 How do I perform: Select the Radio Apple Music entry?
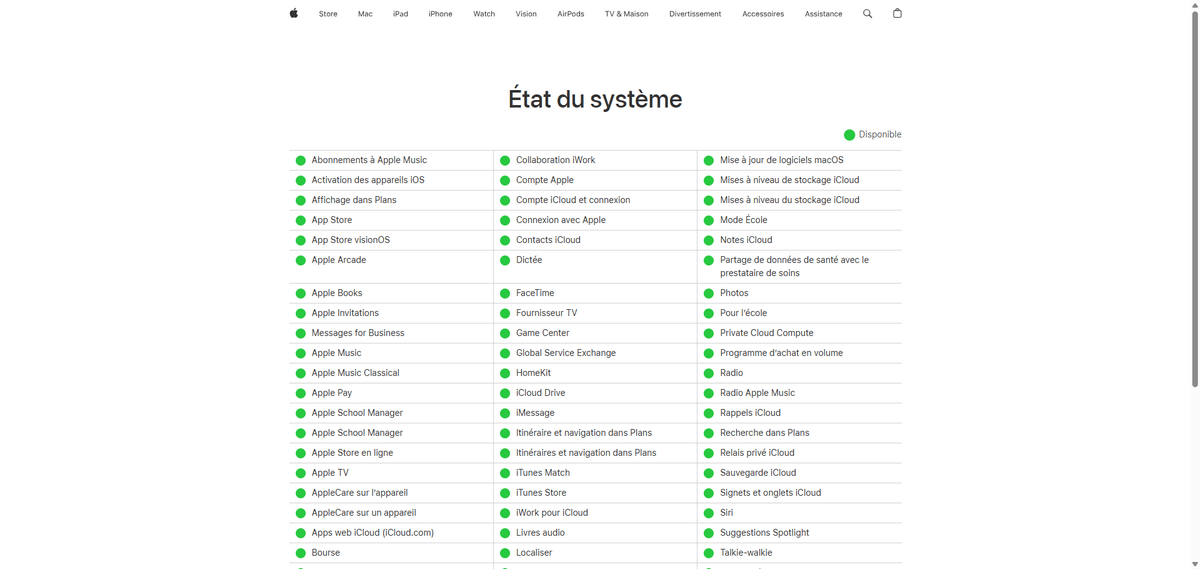coord(758,393)
